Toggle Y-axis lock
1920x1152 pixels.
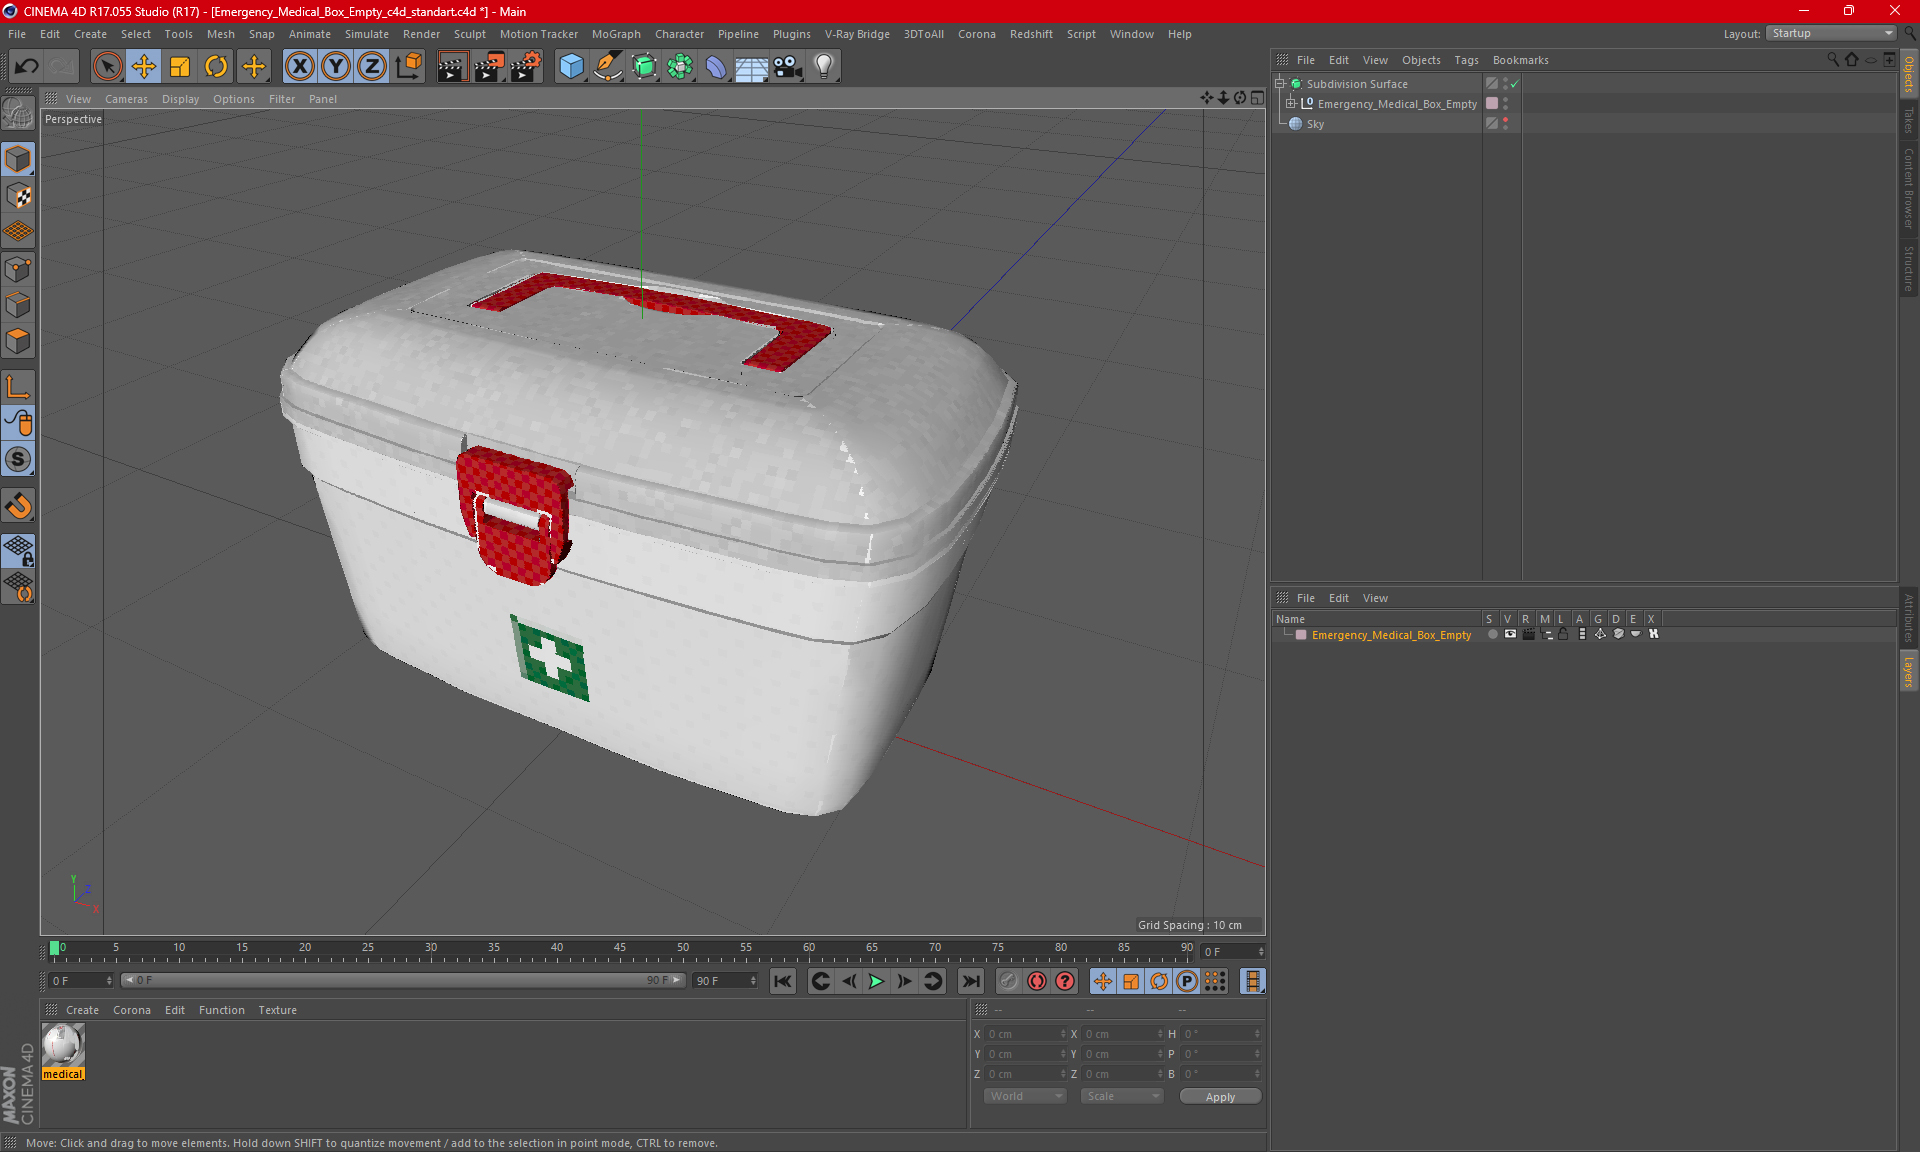pyautogui.click(x=336, y=67)
